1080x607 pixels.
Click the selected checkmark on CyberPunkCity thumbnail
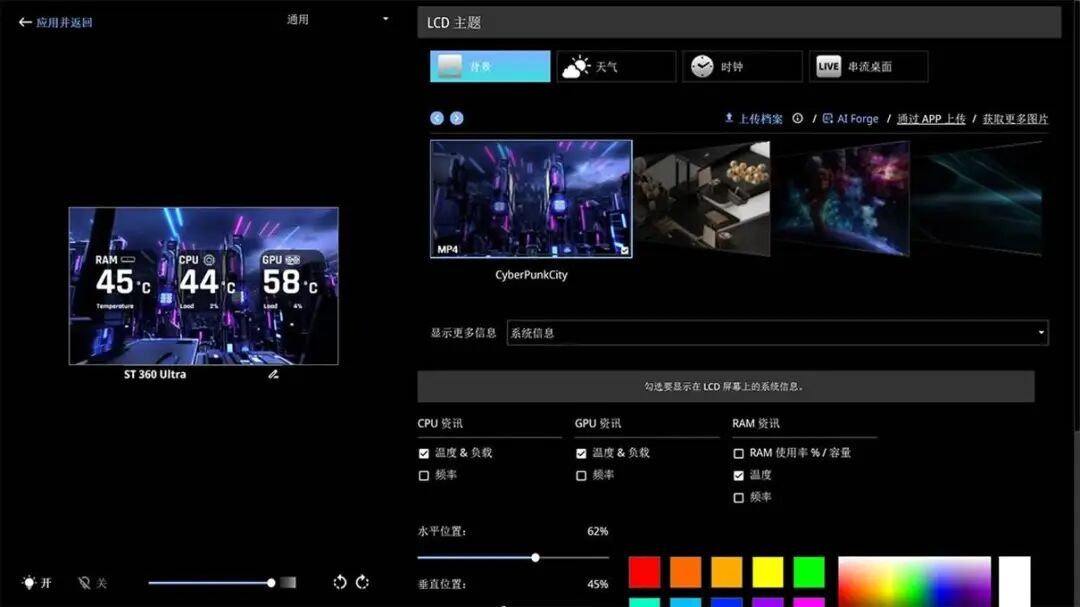coord(624,250)
